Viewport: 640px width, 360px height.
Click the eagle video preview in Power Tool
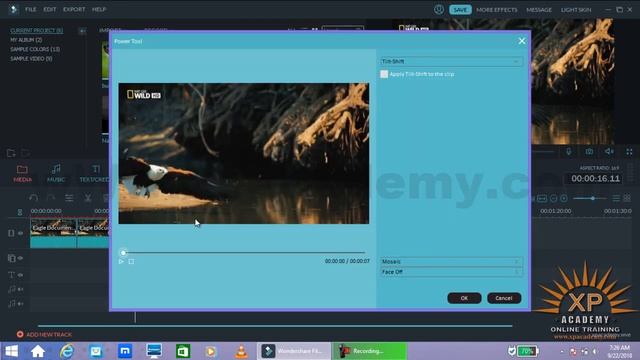coord(244,153)
